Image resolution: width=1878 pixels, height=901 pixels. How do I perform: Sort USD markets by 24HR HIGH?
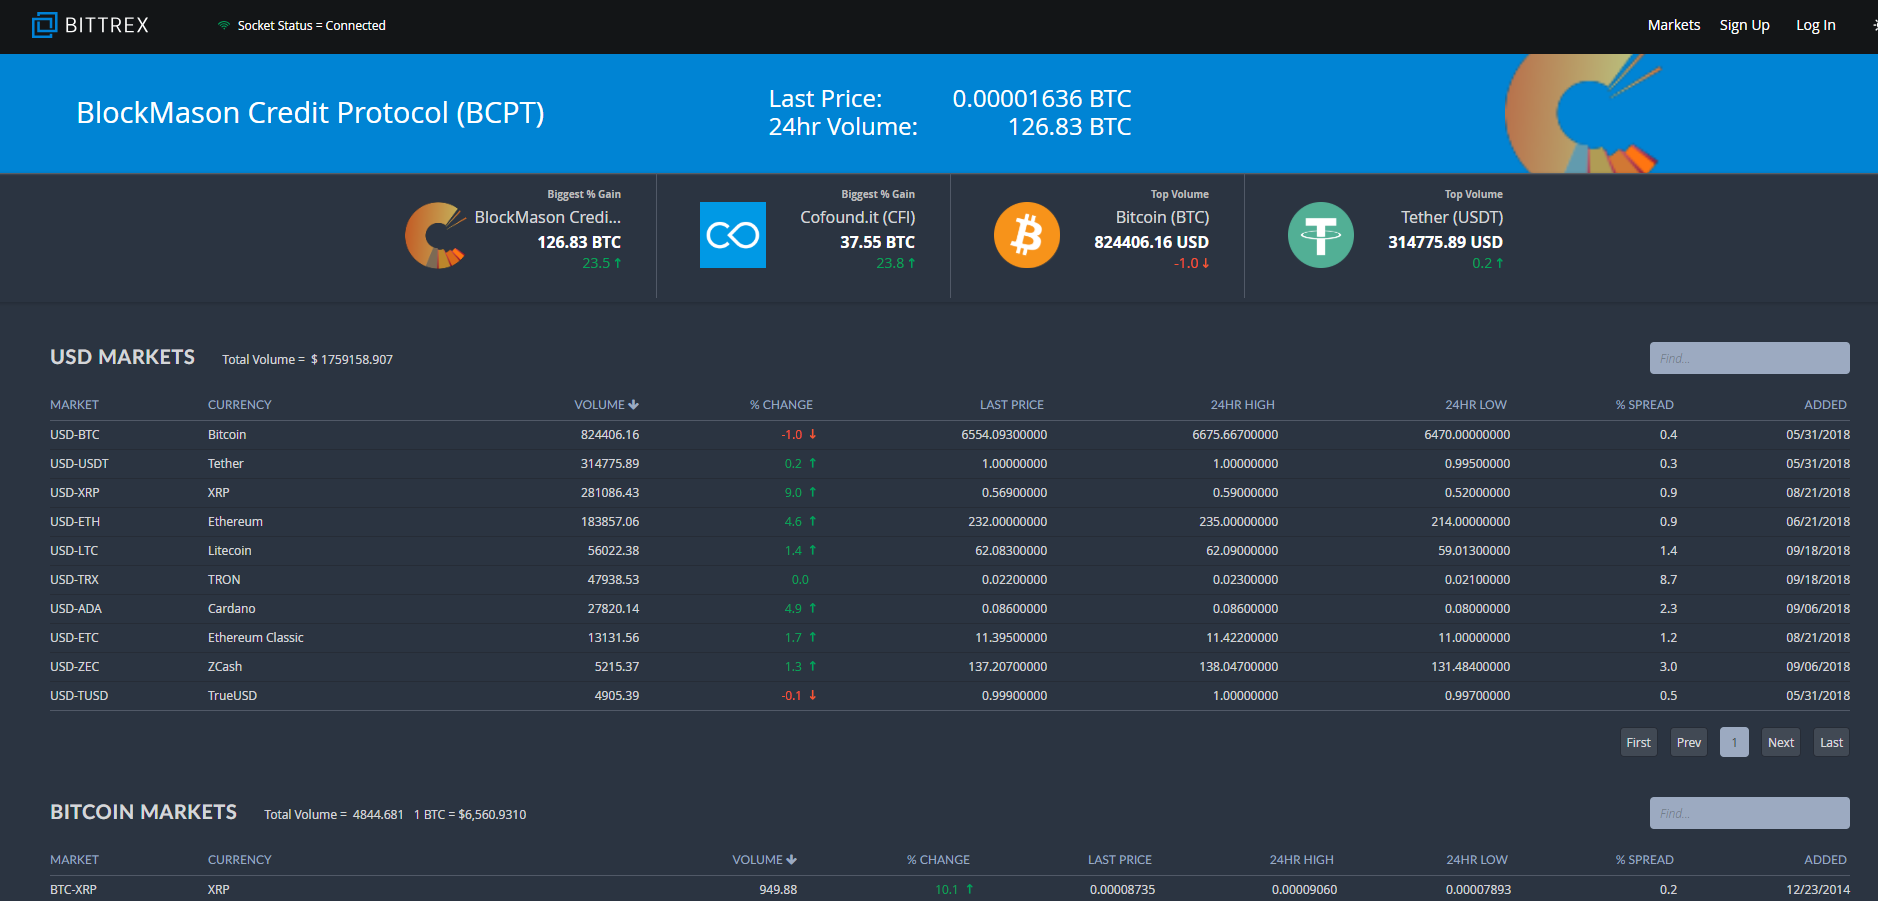(1243, 405)
